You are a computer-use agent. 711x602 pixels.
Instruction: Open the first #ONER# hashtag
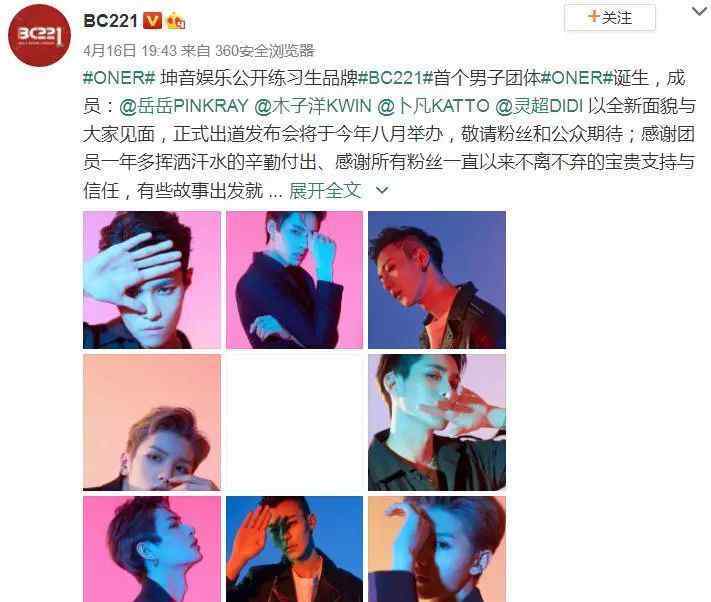click(119, 78)
